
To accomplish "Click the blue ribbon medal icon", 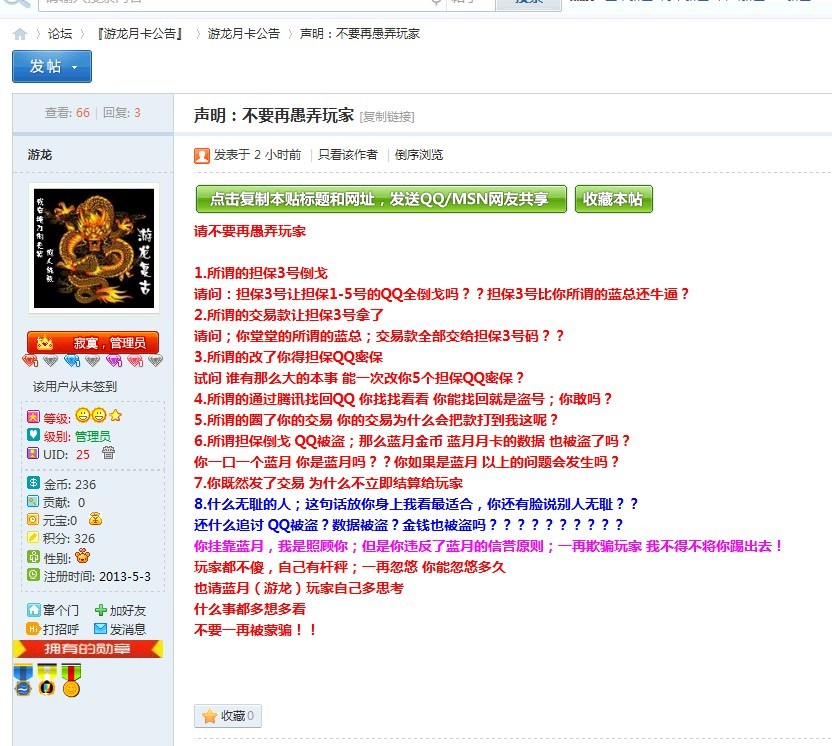I will pos(23,680).
